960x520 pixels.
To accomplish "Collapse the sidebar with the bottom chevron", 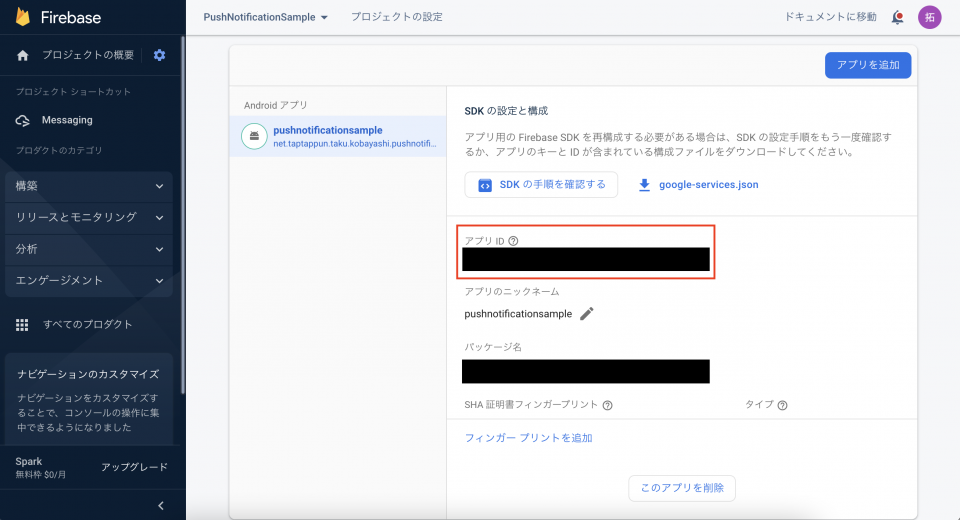I will pyautogui.click(x=161, y=505).
